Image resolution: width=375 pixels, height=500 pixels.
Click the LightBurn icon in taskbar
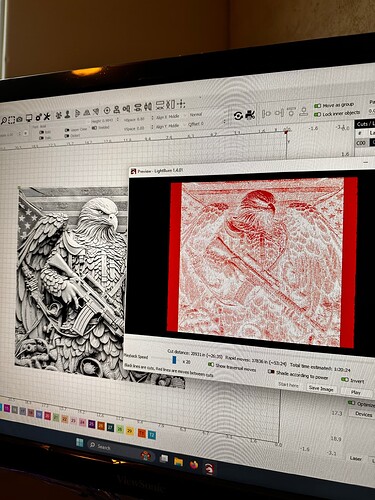[x=209, y=468]
